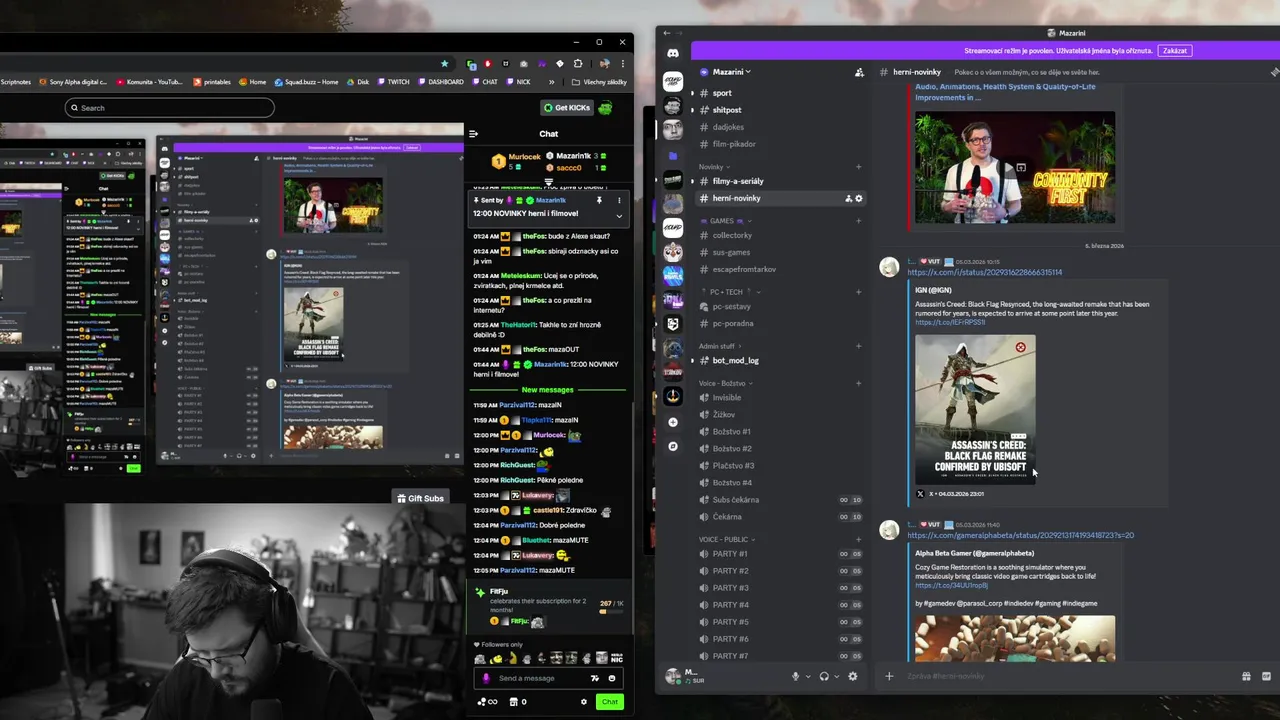Open NICK bookmark in bookmarks bar
This screenshot has height=720, width=1280.
tap(518, 82)
